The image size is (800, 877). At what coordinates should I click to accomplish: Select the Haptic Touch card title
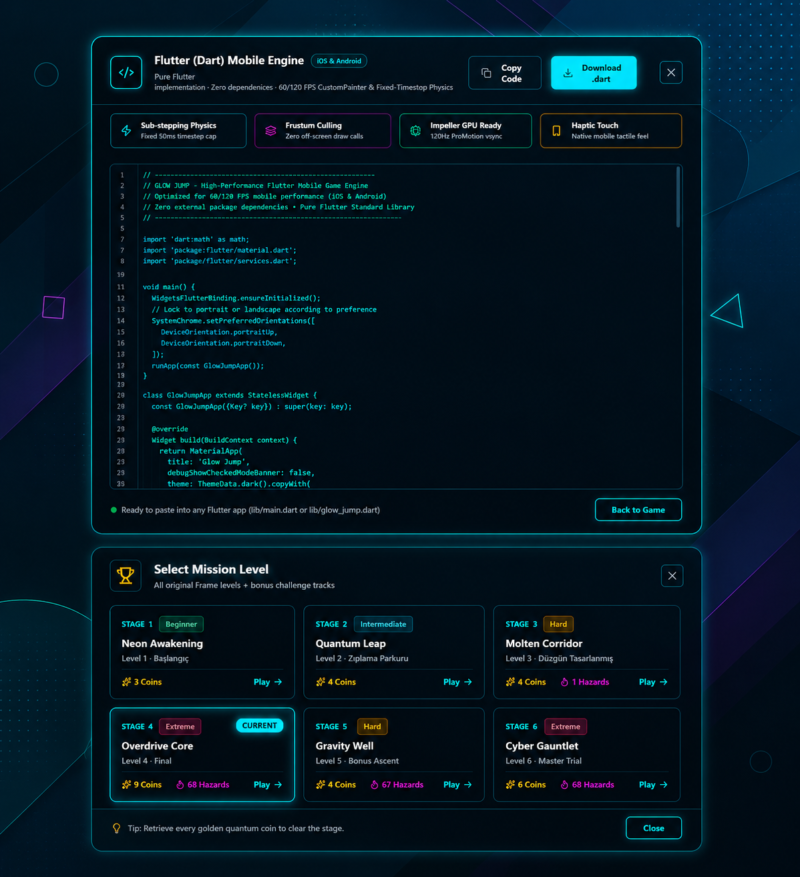pos(595,125)
